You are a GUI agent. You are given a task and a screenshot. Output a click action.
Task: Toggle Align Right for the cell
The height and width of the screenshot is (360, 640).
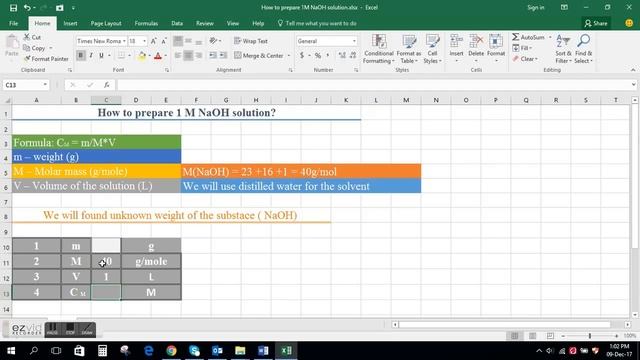pyautogui.click(x=198, y=56)
